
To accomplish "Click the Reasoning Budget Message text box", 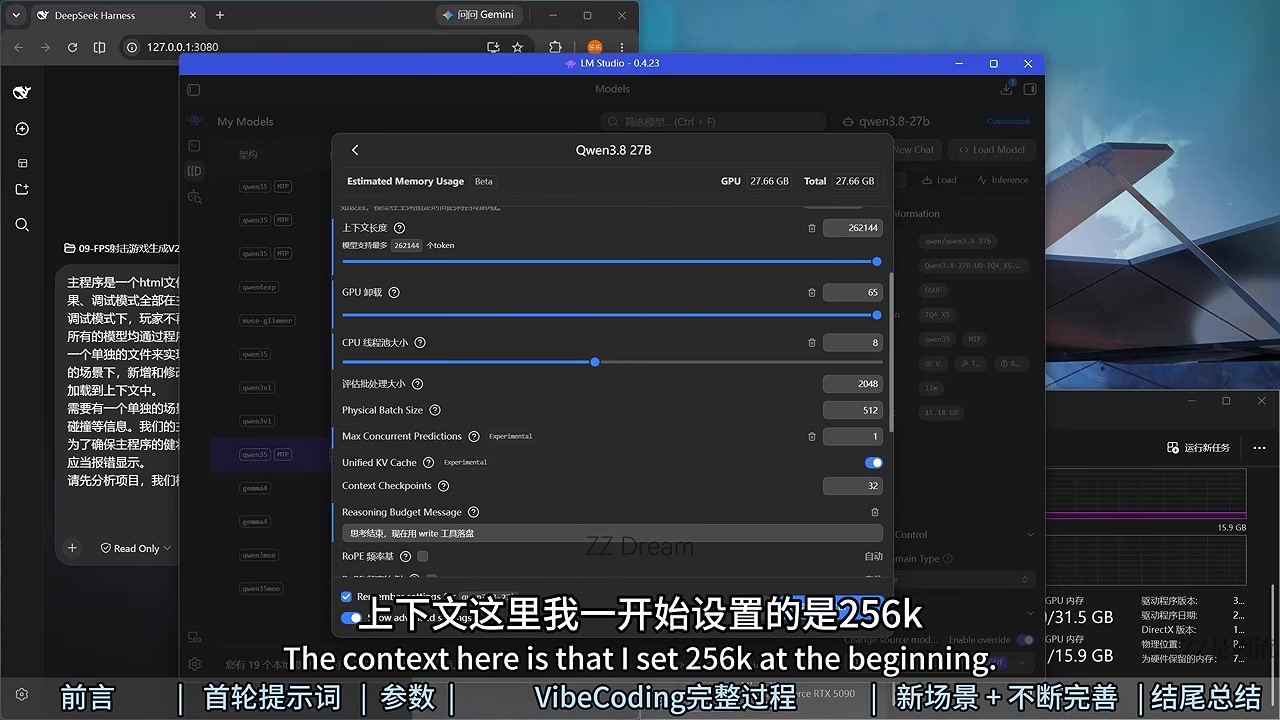I will [612, 534].
